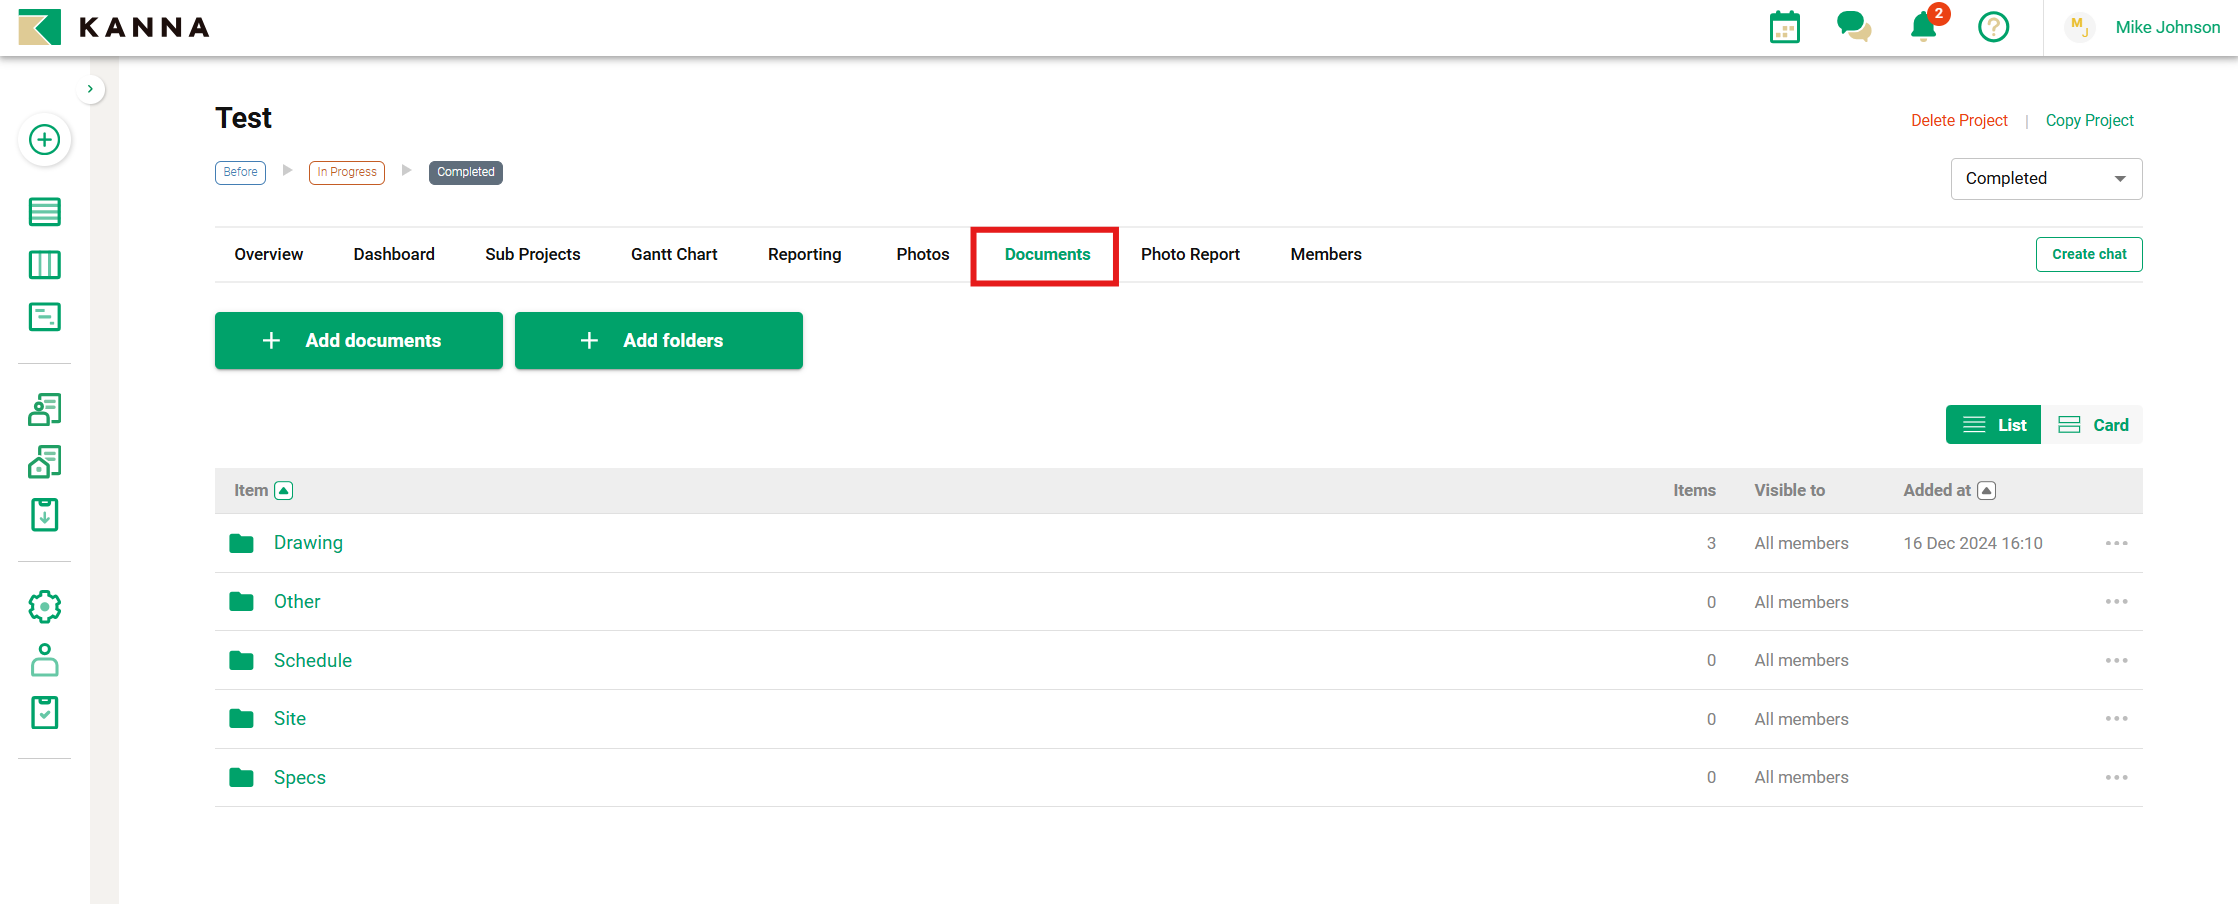The image size is (2238, 904).
Task: Open the settings gear in sidebar
Action: (44, 607)
